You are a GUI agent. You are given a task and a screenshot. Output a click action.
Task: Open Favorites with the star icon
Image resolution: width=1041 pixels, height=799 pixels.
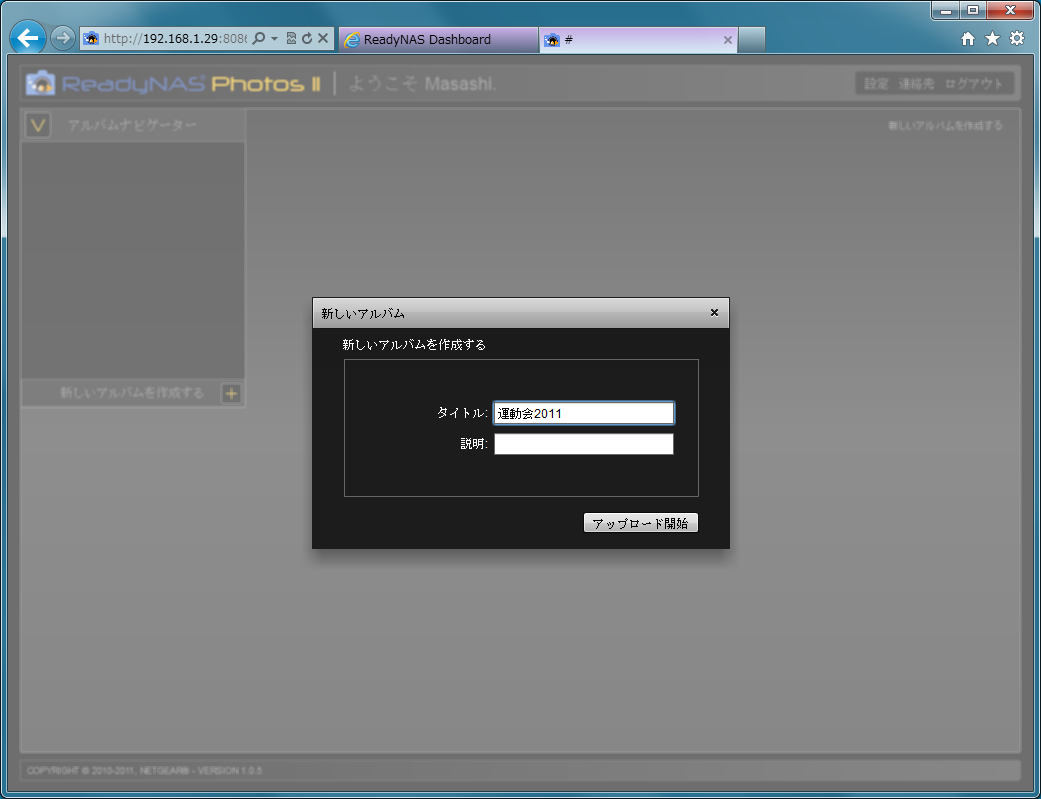click(x=992, y=39)
